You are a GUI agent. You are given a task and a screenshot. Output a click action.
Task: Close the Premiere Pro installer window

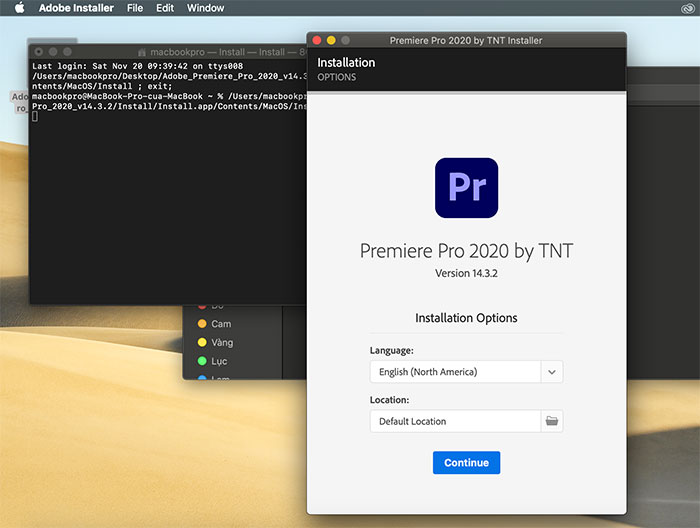(x=317, y=40)
